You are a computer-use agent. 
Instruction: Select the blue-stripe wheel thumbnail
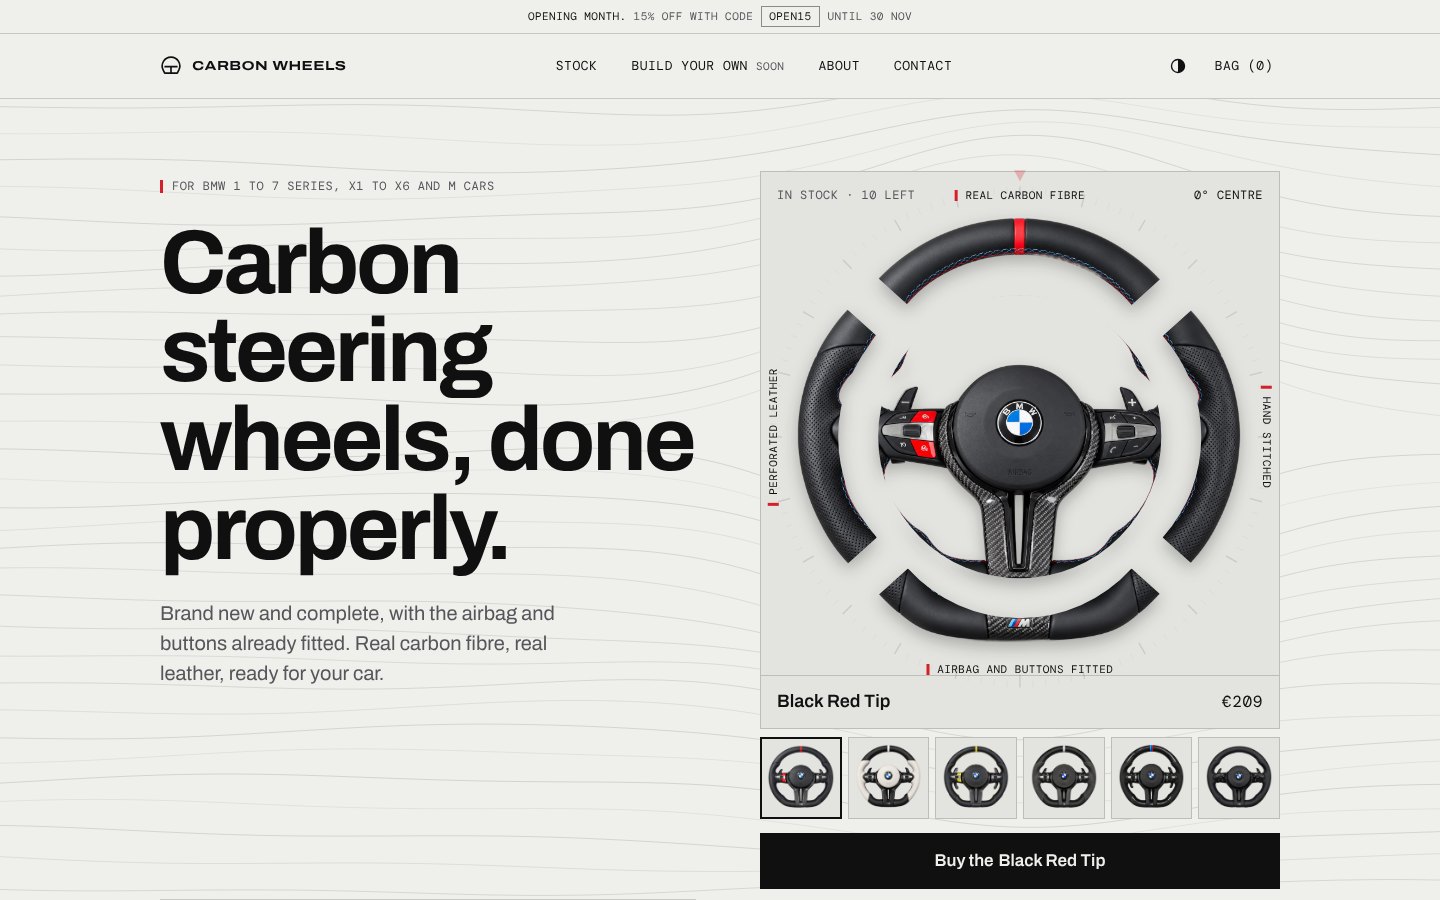[1151, 778]
